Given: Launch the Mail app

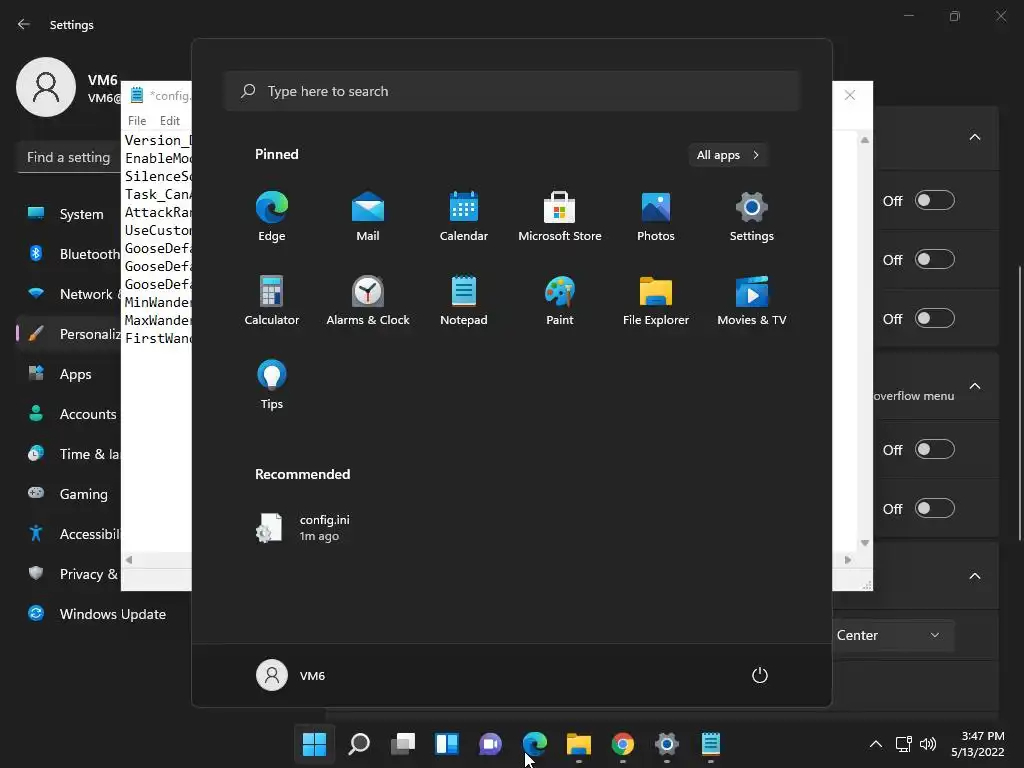Looking at the screenshot, I should [x=368, y=216].
